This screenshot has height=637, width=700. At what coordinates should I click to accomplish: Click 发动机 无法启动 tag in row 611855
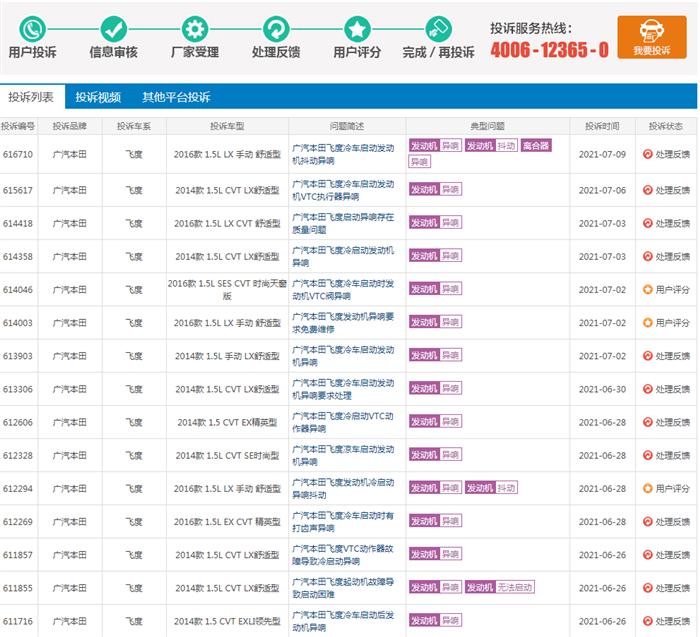click(500, 587)
